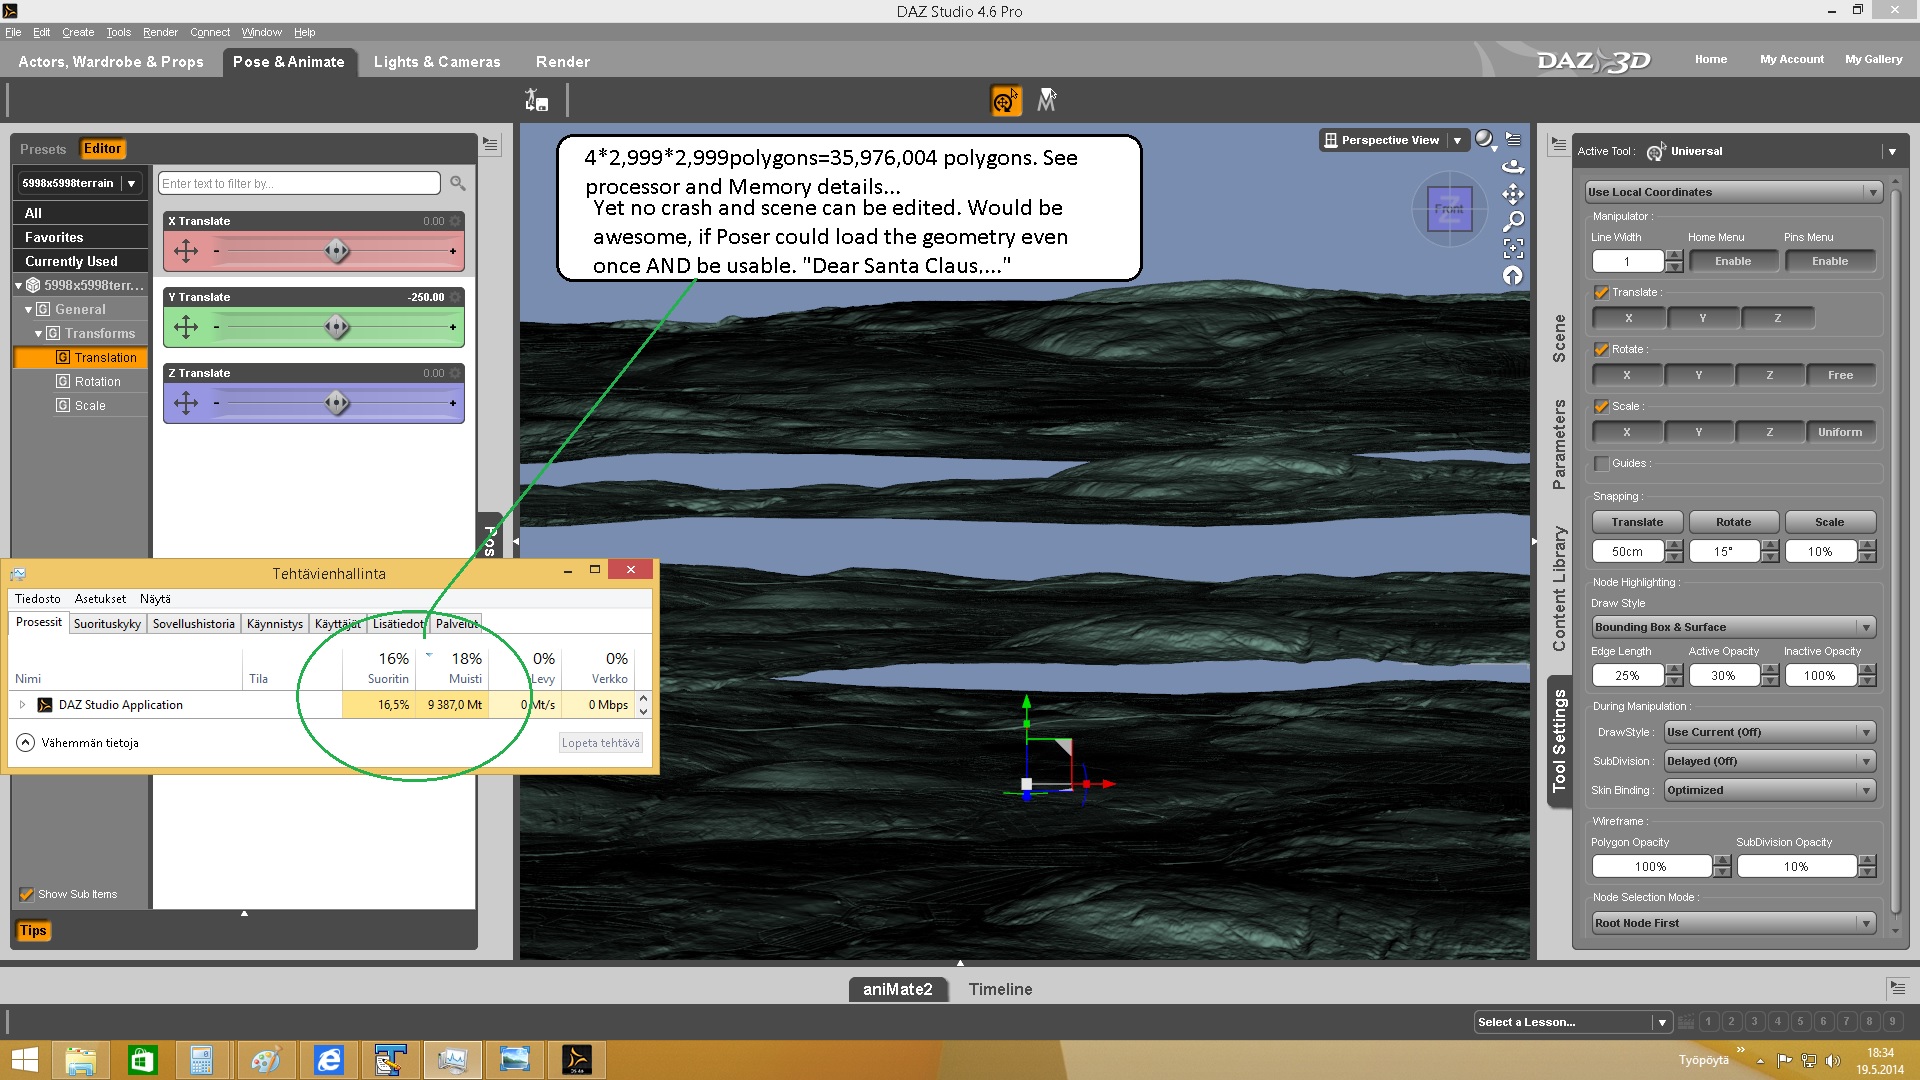This screenshot has width=1920, height=1080.
Task: Open the Render menu in menu bar
Action: tap(160, 32)
